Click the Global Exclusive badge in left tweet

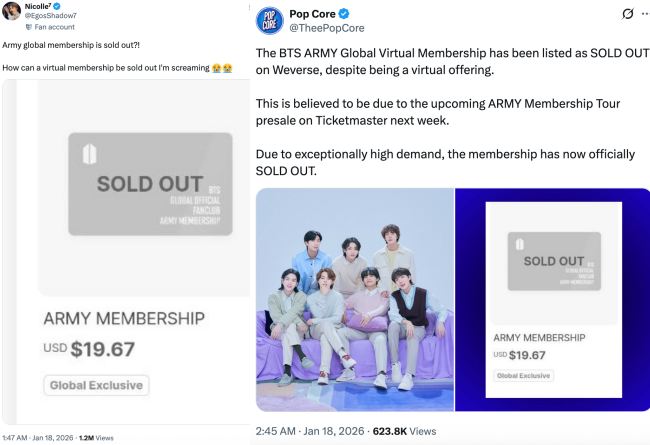(96, 385)
